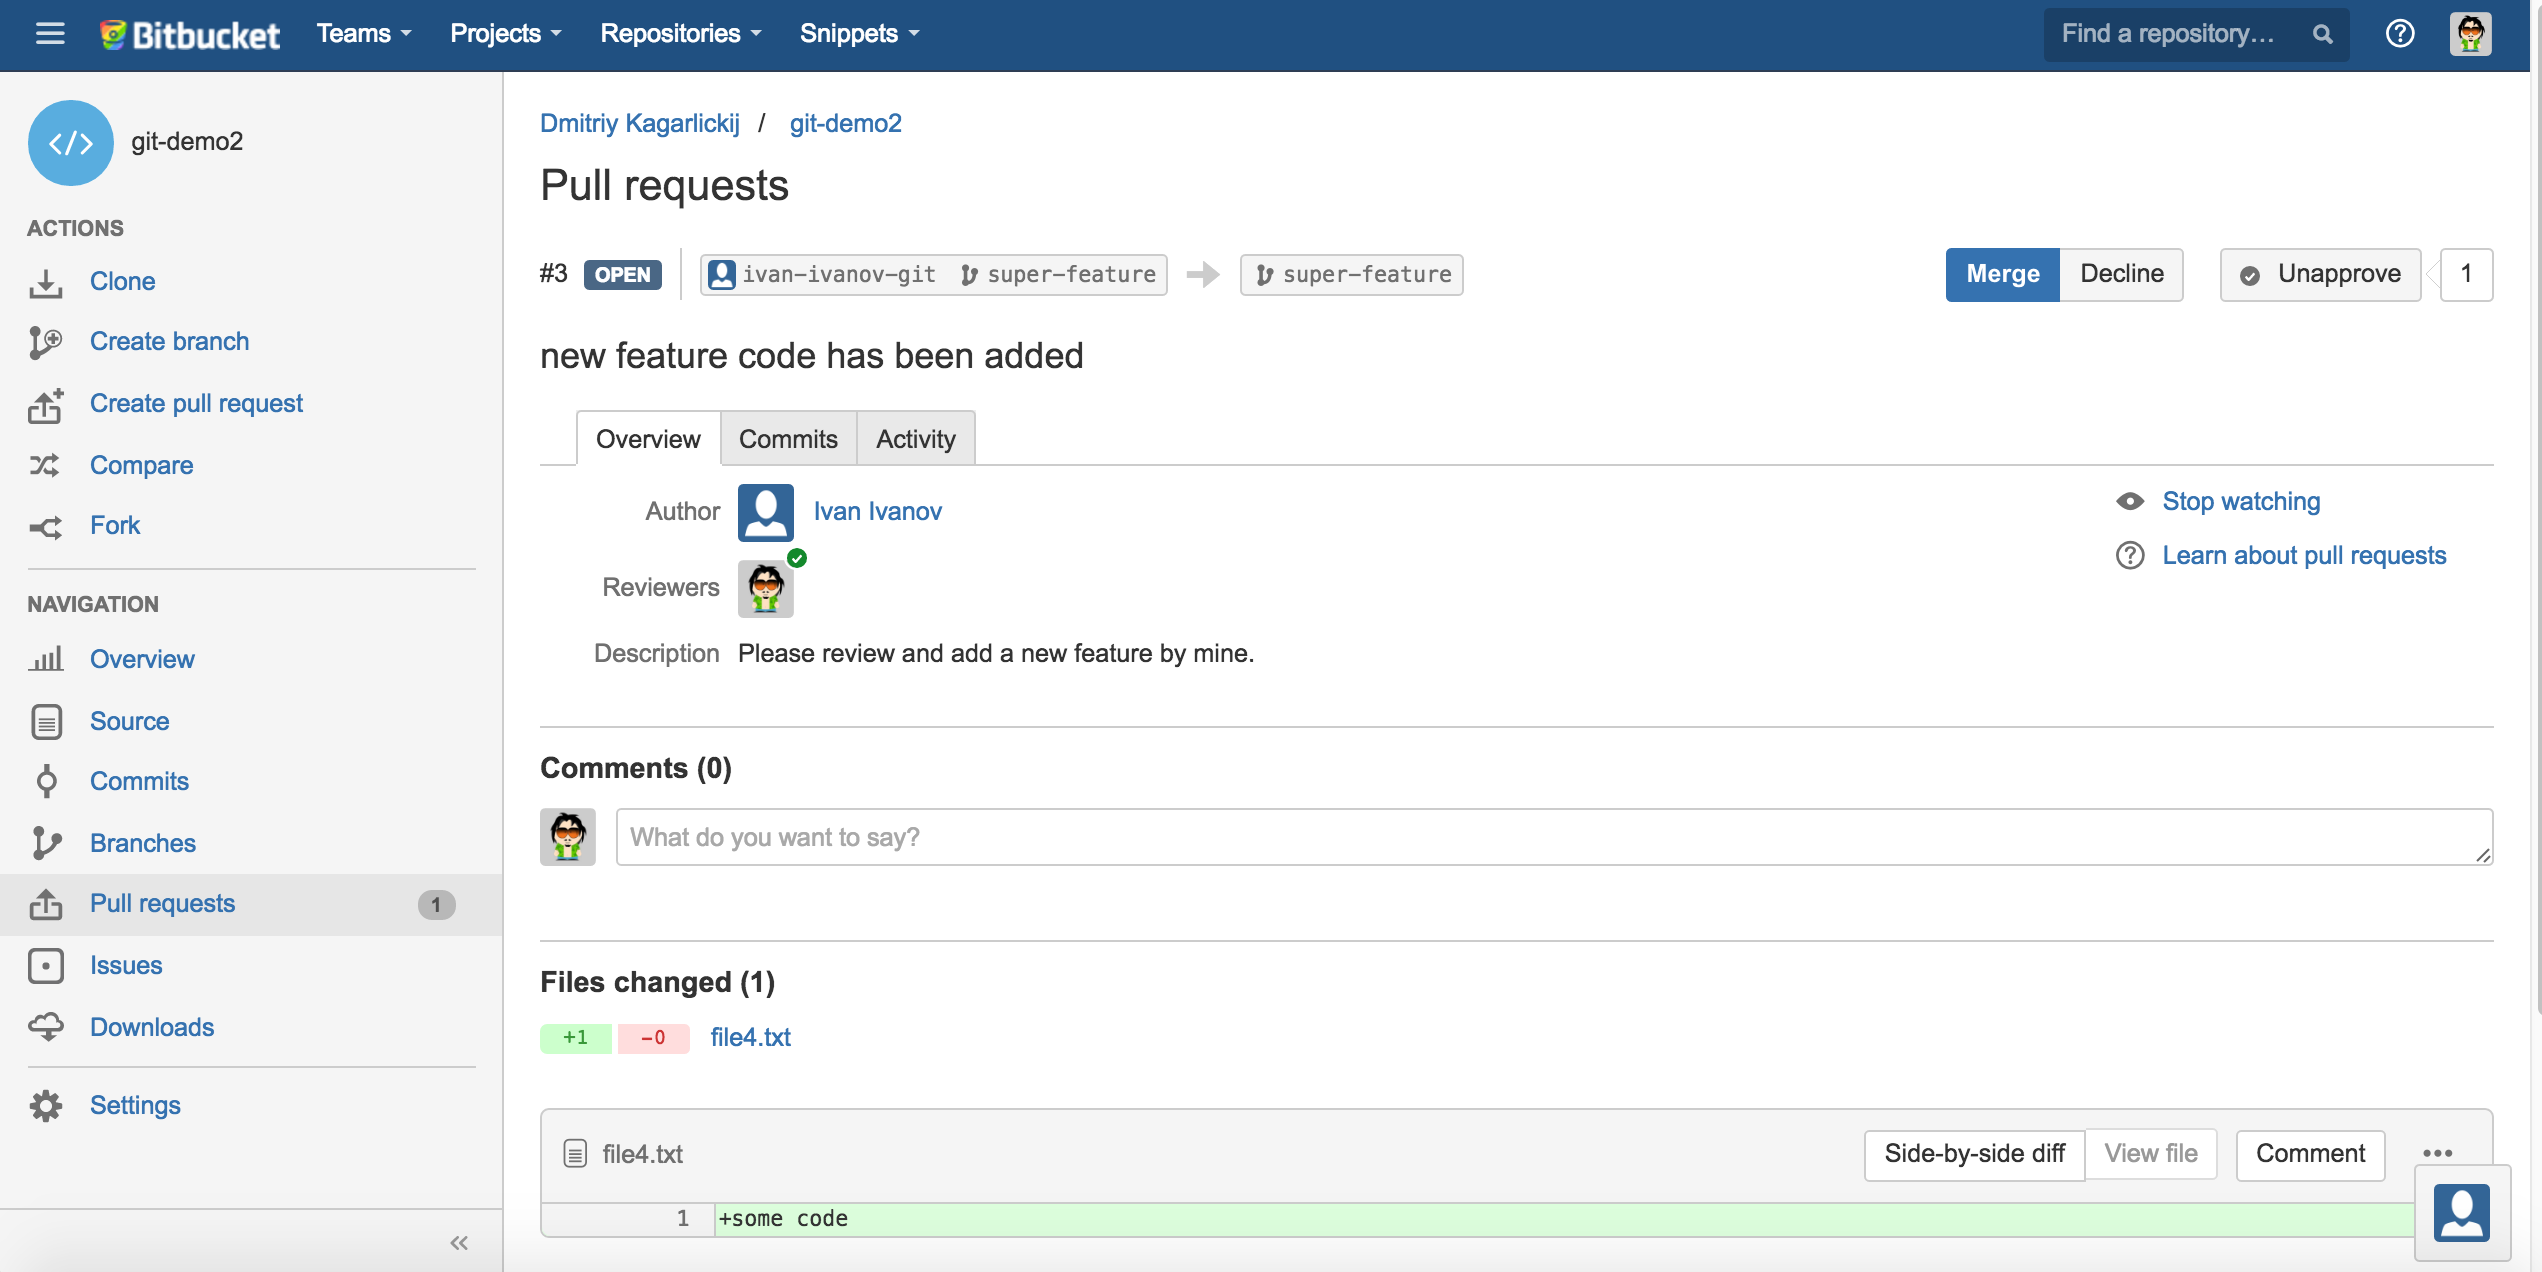Open the help question-mark icon in header
This screenshot has height=1272, width=2542.
pos(2399,34)
